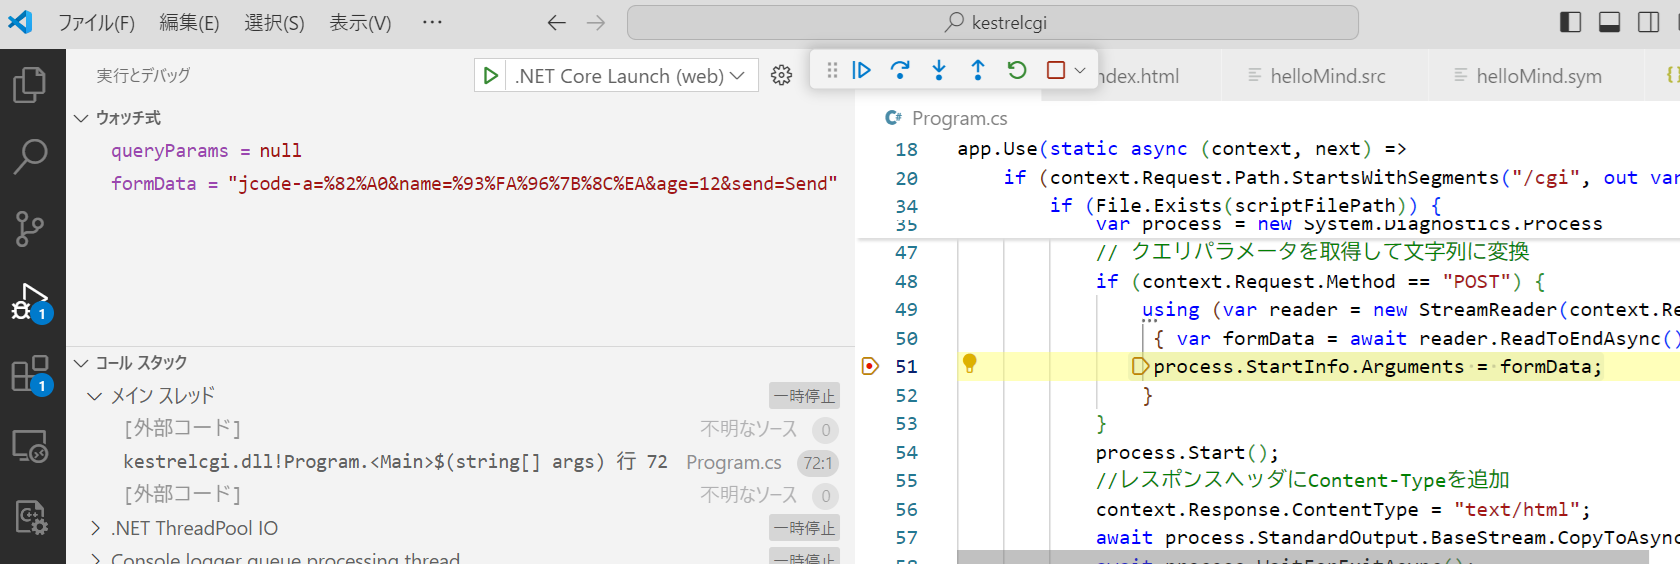Open the Search view in activity bar
This screenshot has height=564, width=1680.
pyautogui.click(x=30, y=157)
